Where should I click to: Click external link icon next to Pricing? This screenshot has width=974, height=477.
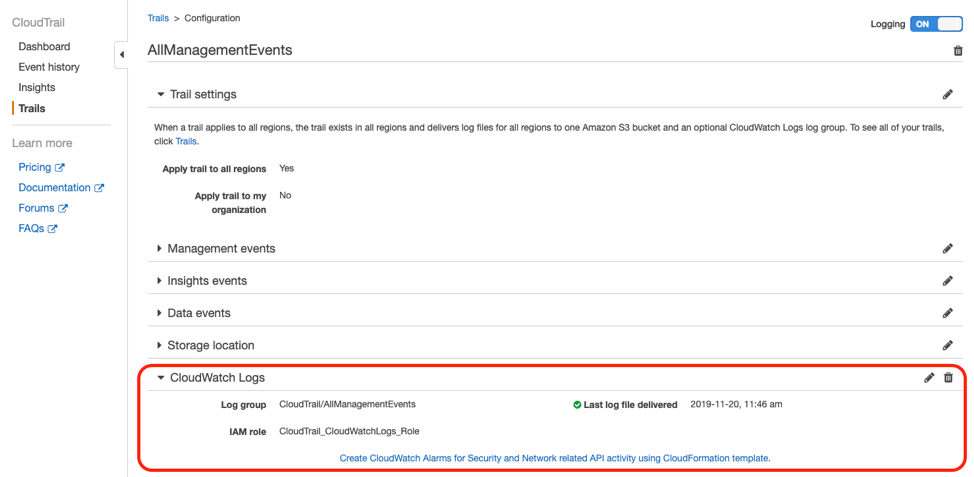point(60,167)
